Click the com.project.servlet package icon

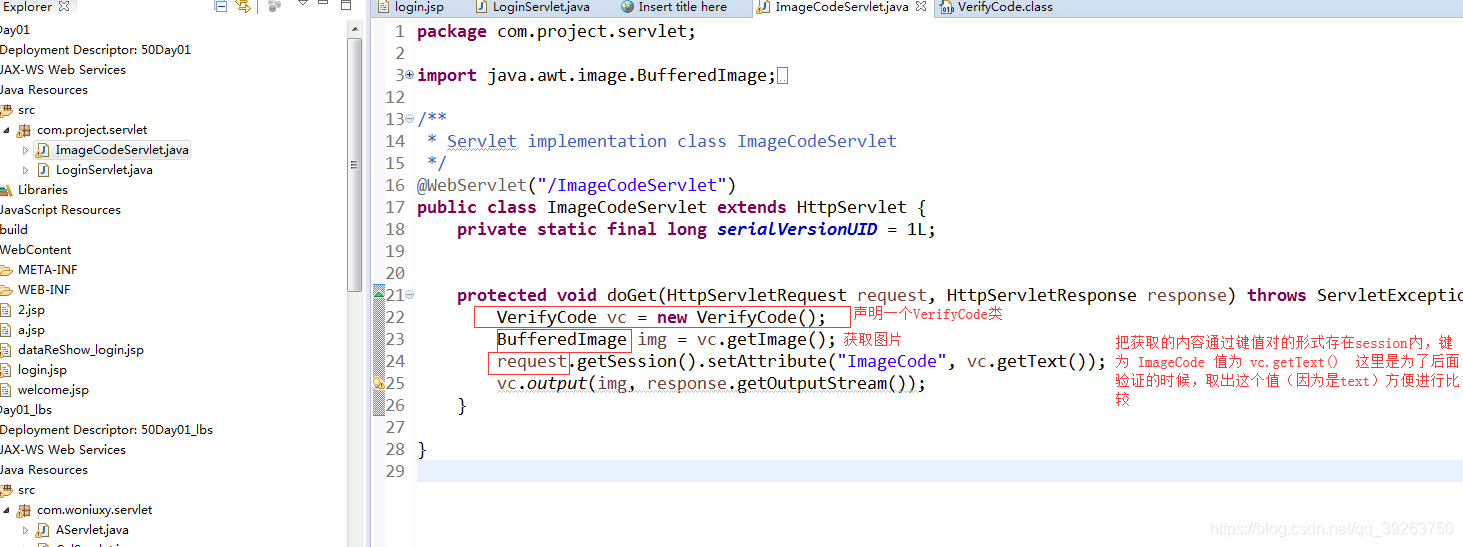(x=24, y=130)
